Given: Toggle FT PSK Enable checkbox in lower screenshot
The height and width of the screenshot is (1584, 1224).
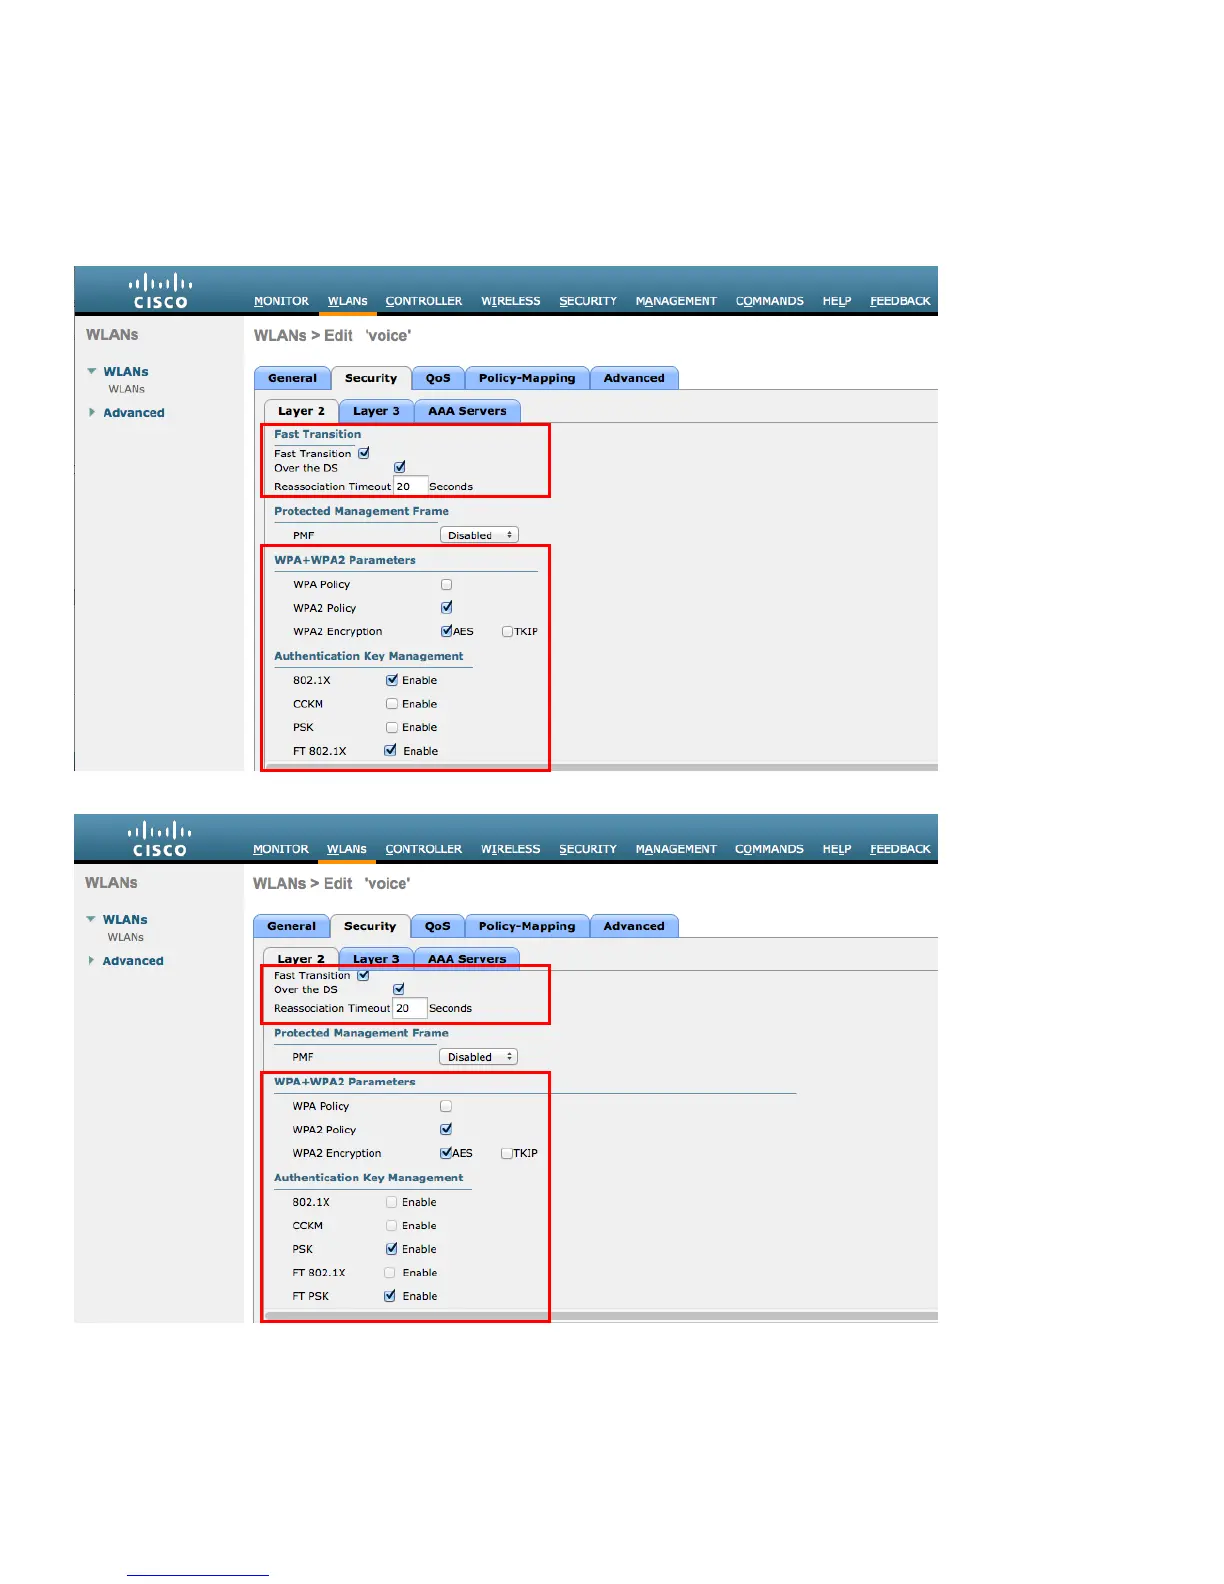Looking at the screenshot, I should point(390,1296).
